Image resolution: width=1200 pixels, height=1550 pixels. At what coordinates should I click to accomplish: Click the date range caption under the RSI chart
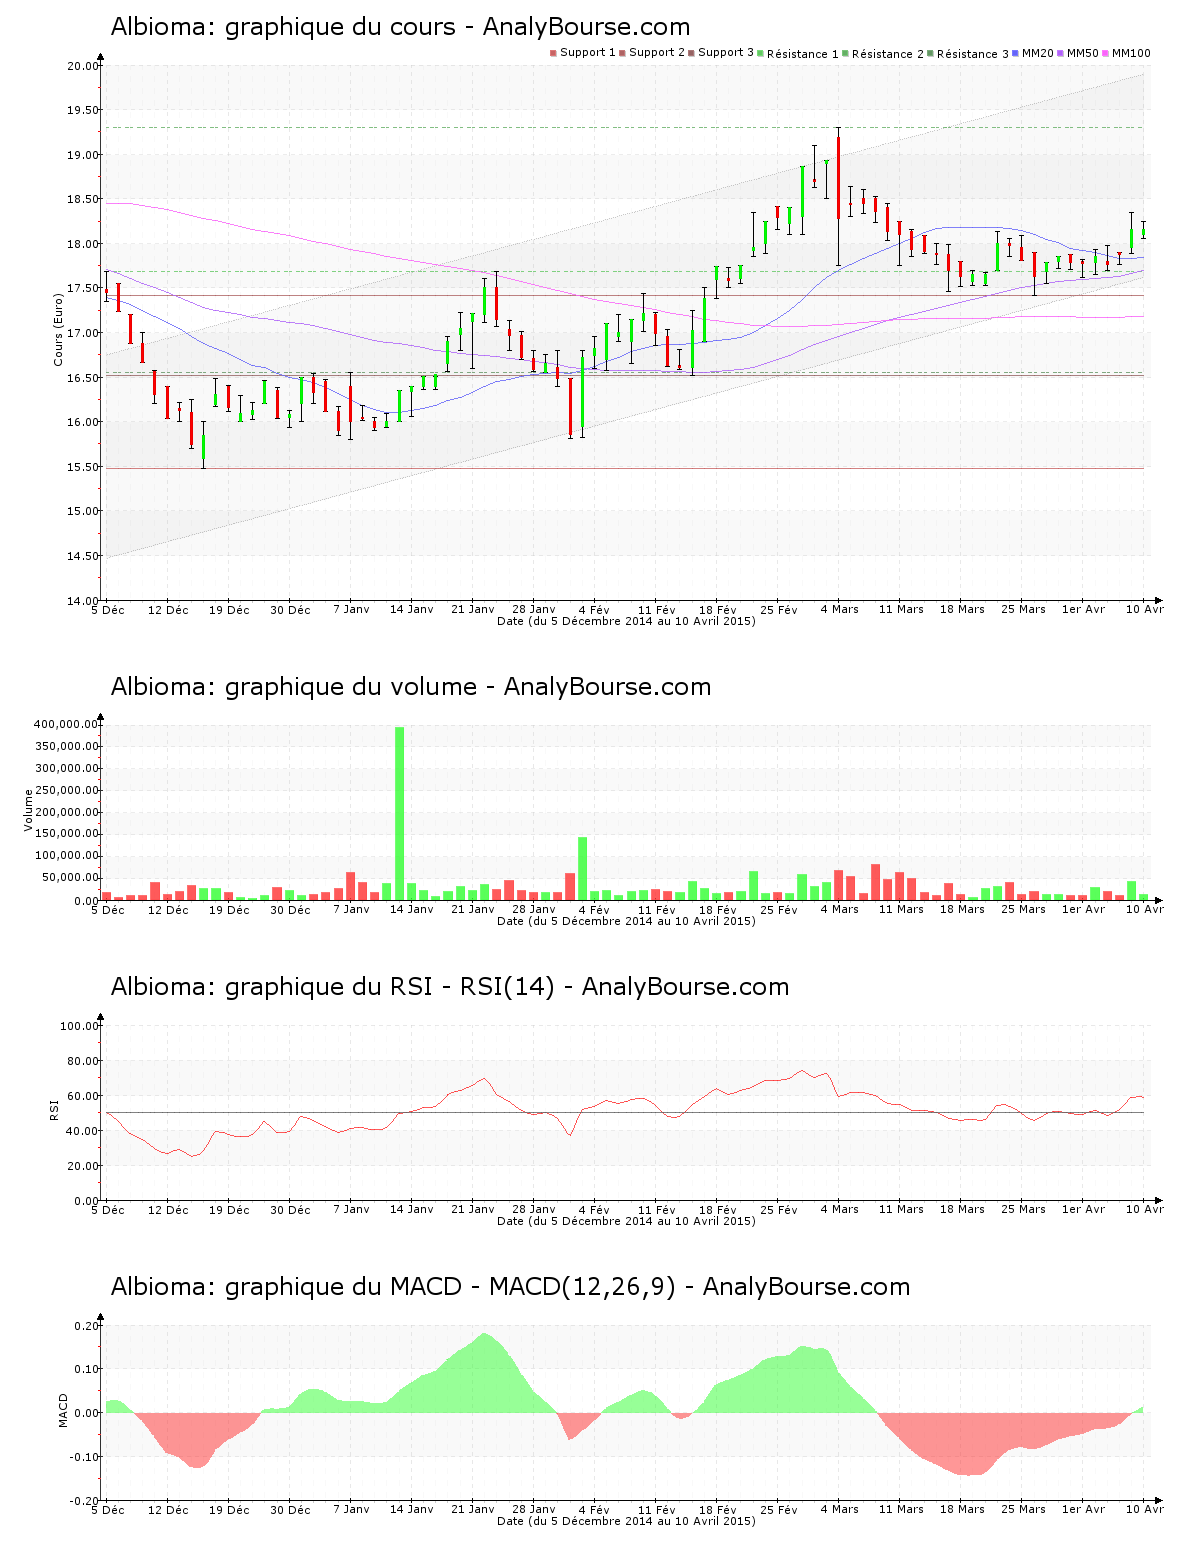(x=626, y=1221)
